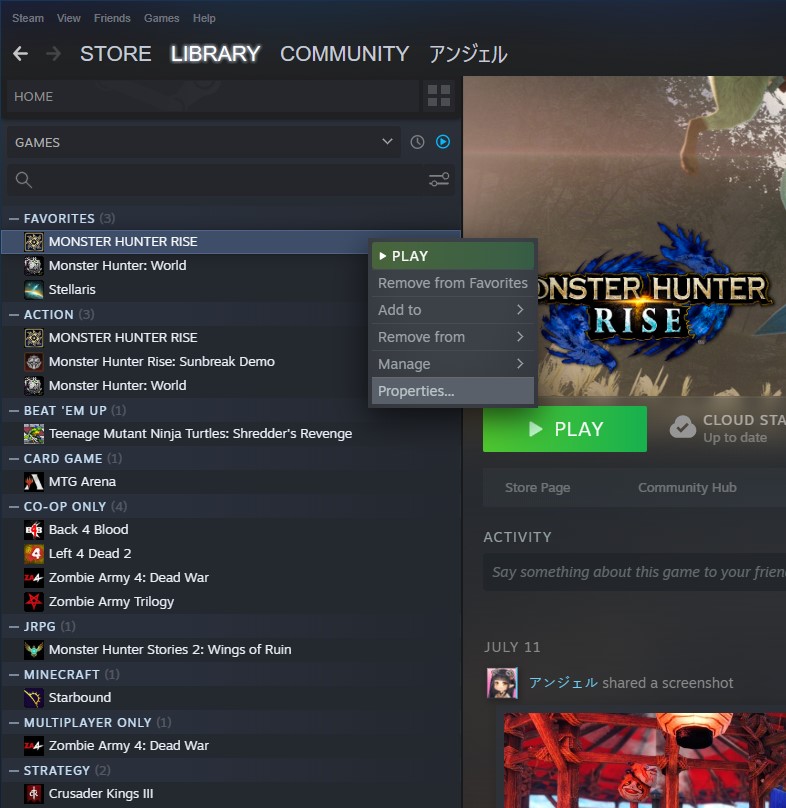Collapse the FAVORITES category
The image size is (786, 808).
(14, 218)
